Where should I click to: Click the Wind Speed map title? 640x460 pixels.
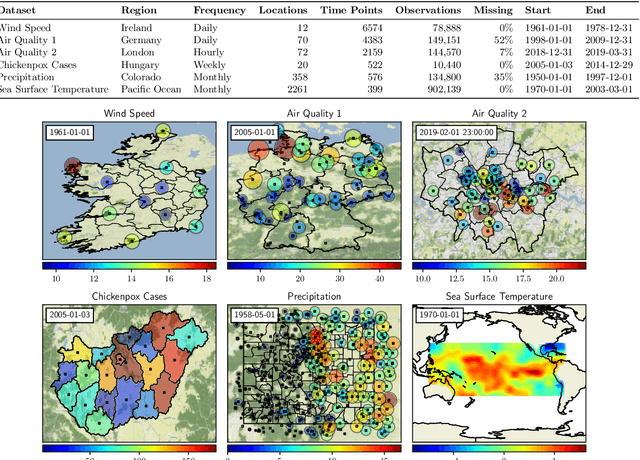129,113
